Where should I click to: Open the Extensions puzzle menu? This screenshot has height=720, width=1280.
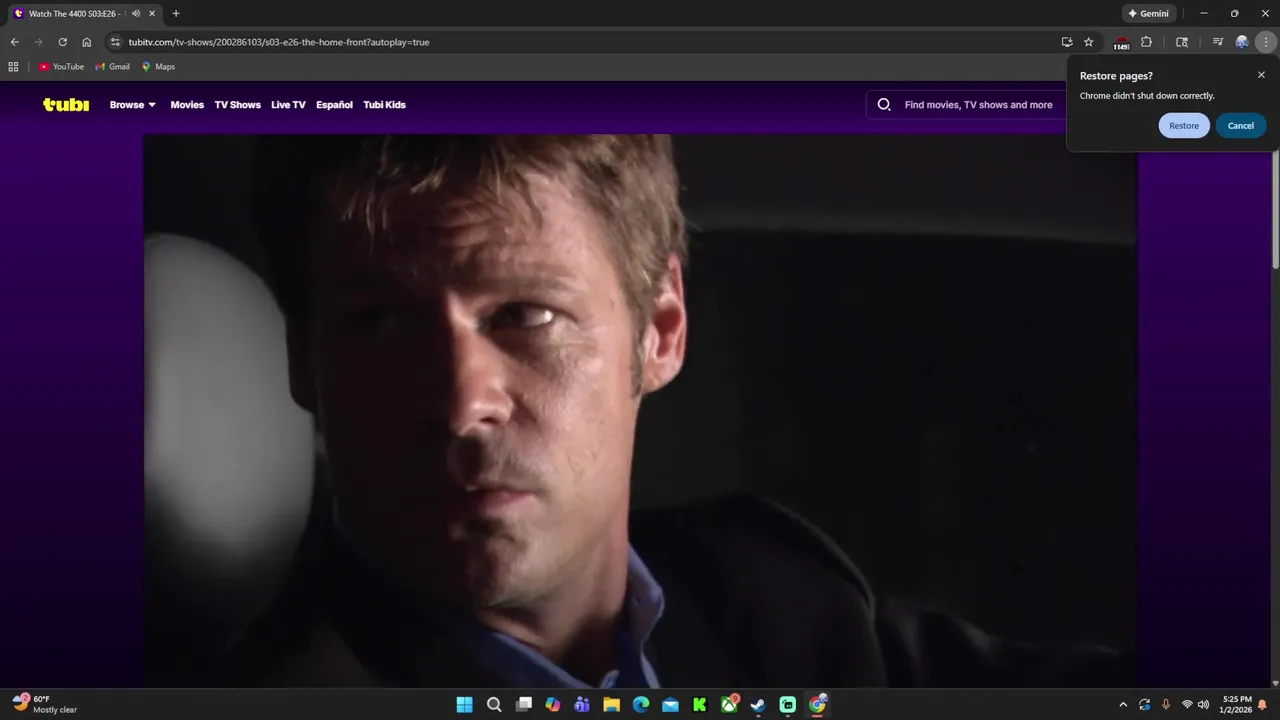[x=1146, y=42]
